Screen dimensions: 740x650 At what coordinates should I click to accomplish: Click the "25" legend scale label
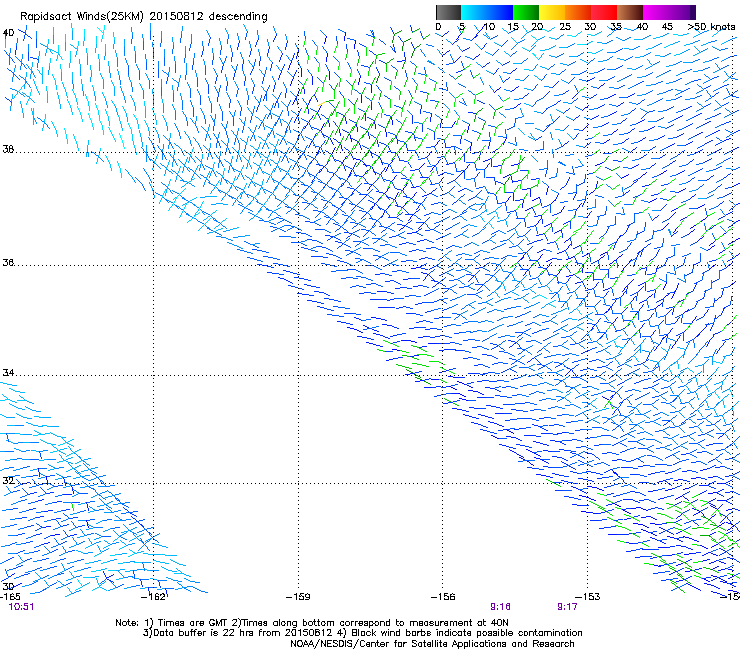pyautogui.click(x=565, y=27)
